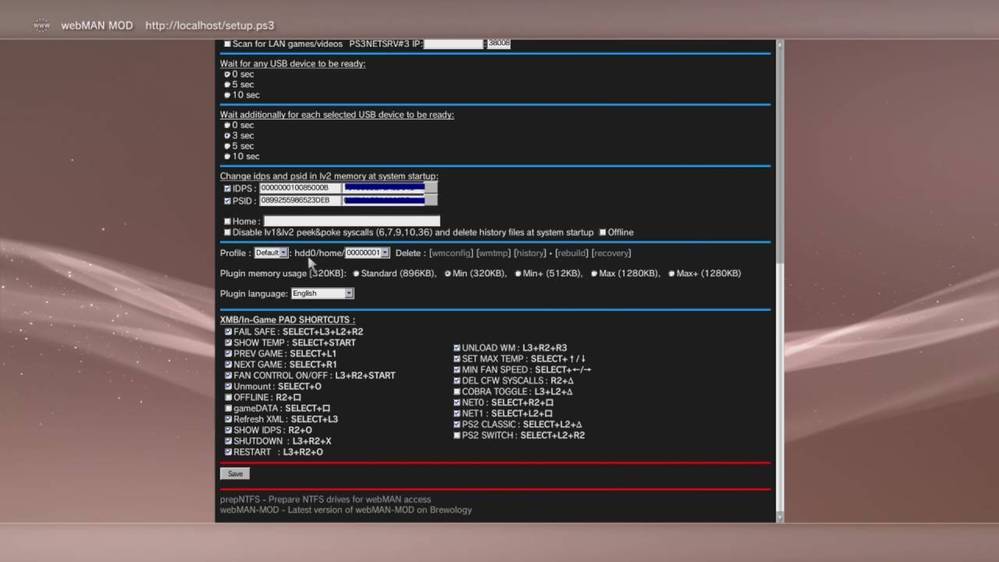Enable the Home checkbox
The width and height of the screenshot is (999, 562).
point(227,222)
